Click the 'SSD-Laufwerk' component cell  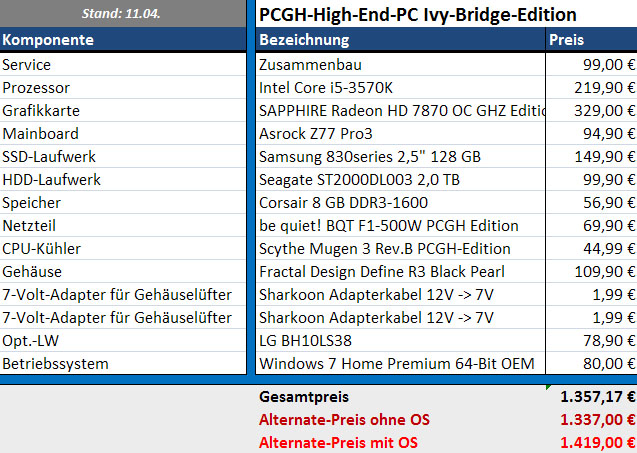(x=123, y=156)
